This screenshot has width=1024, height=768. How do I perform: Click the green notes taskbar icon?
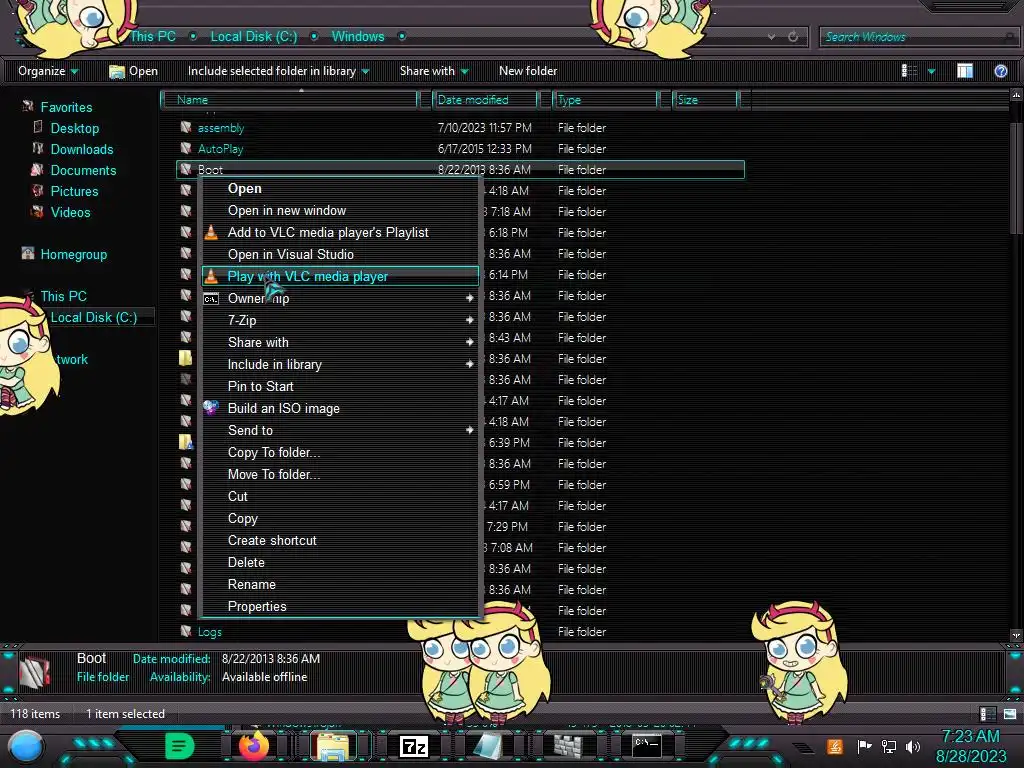click(179, 745)
